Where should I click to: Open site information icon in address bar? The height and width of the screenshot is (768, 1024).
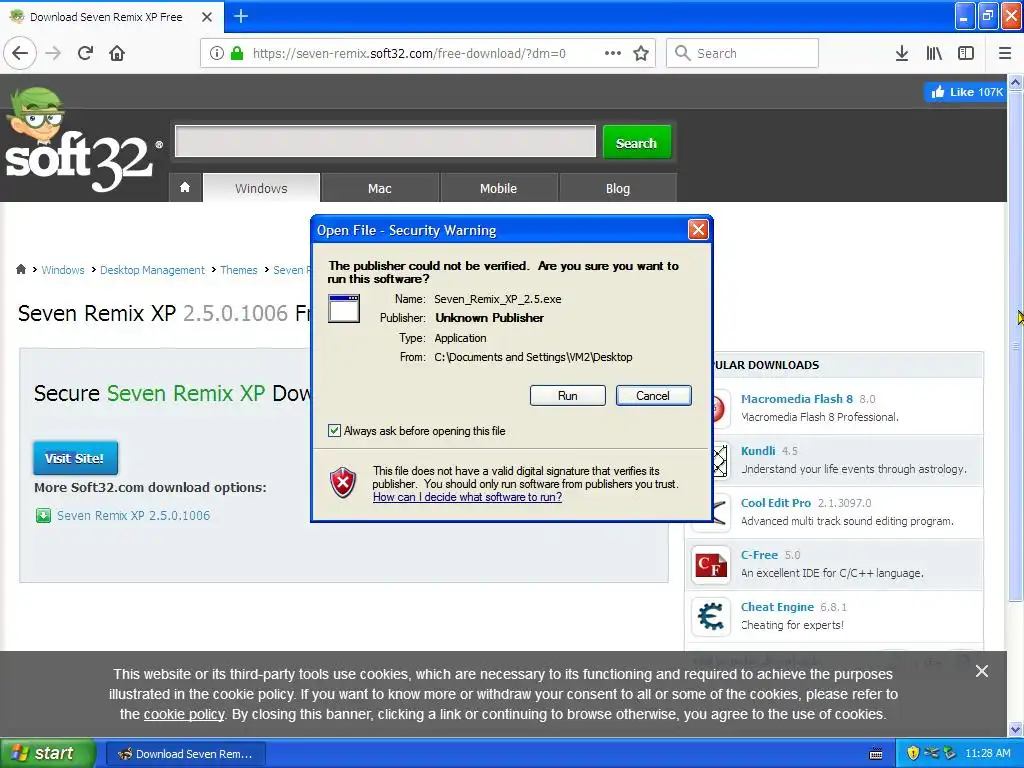[x=216, y=53]
